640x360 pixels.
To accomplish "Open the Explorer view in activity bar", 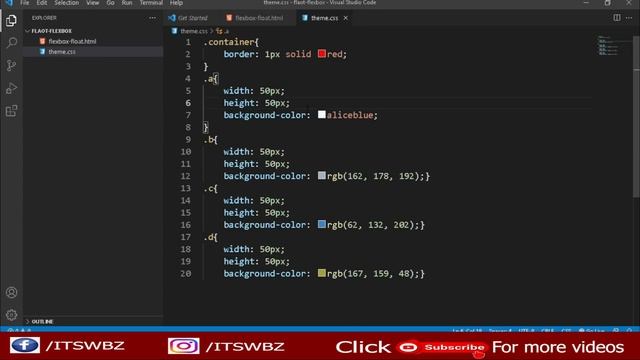I will coord(11,20).
